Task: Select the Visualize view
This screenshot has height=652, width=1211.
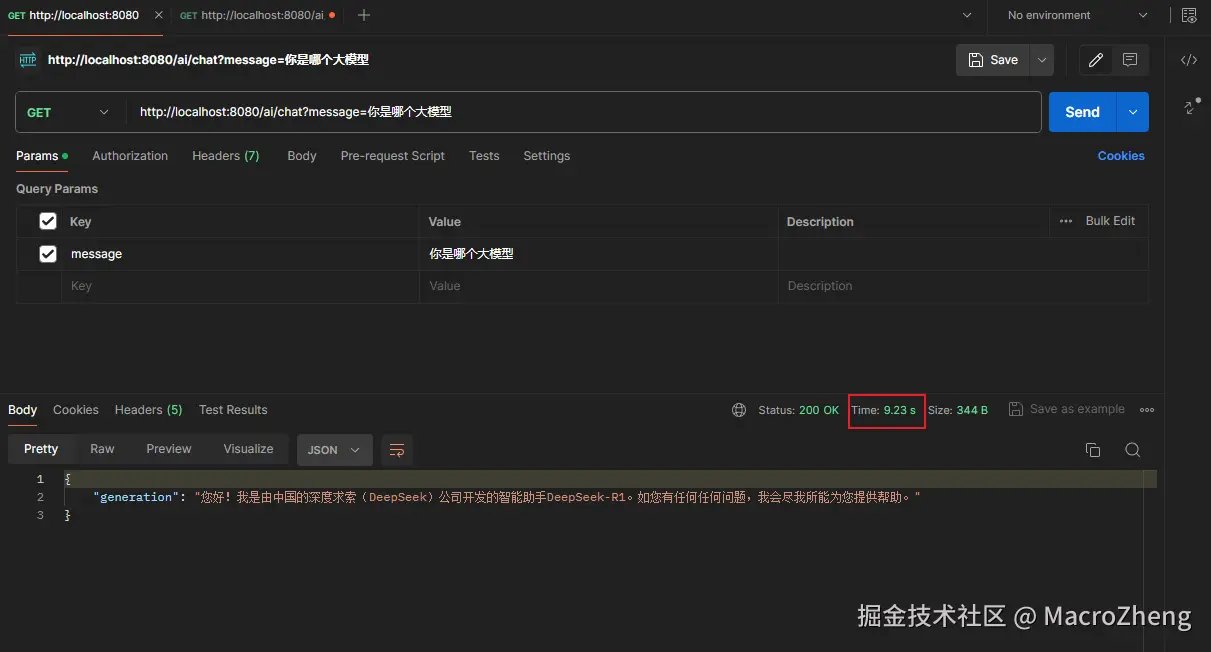Action: tap(248, 449)
